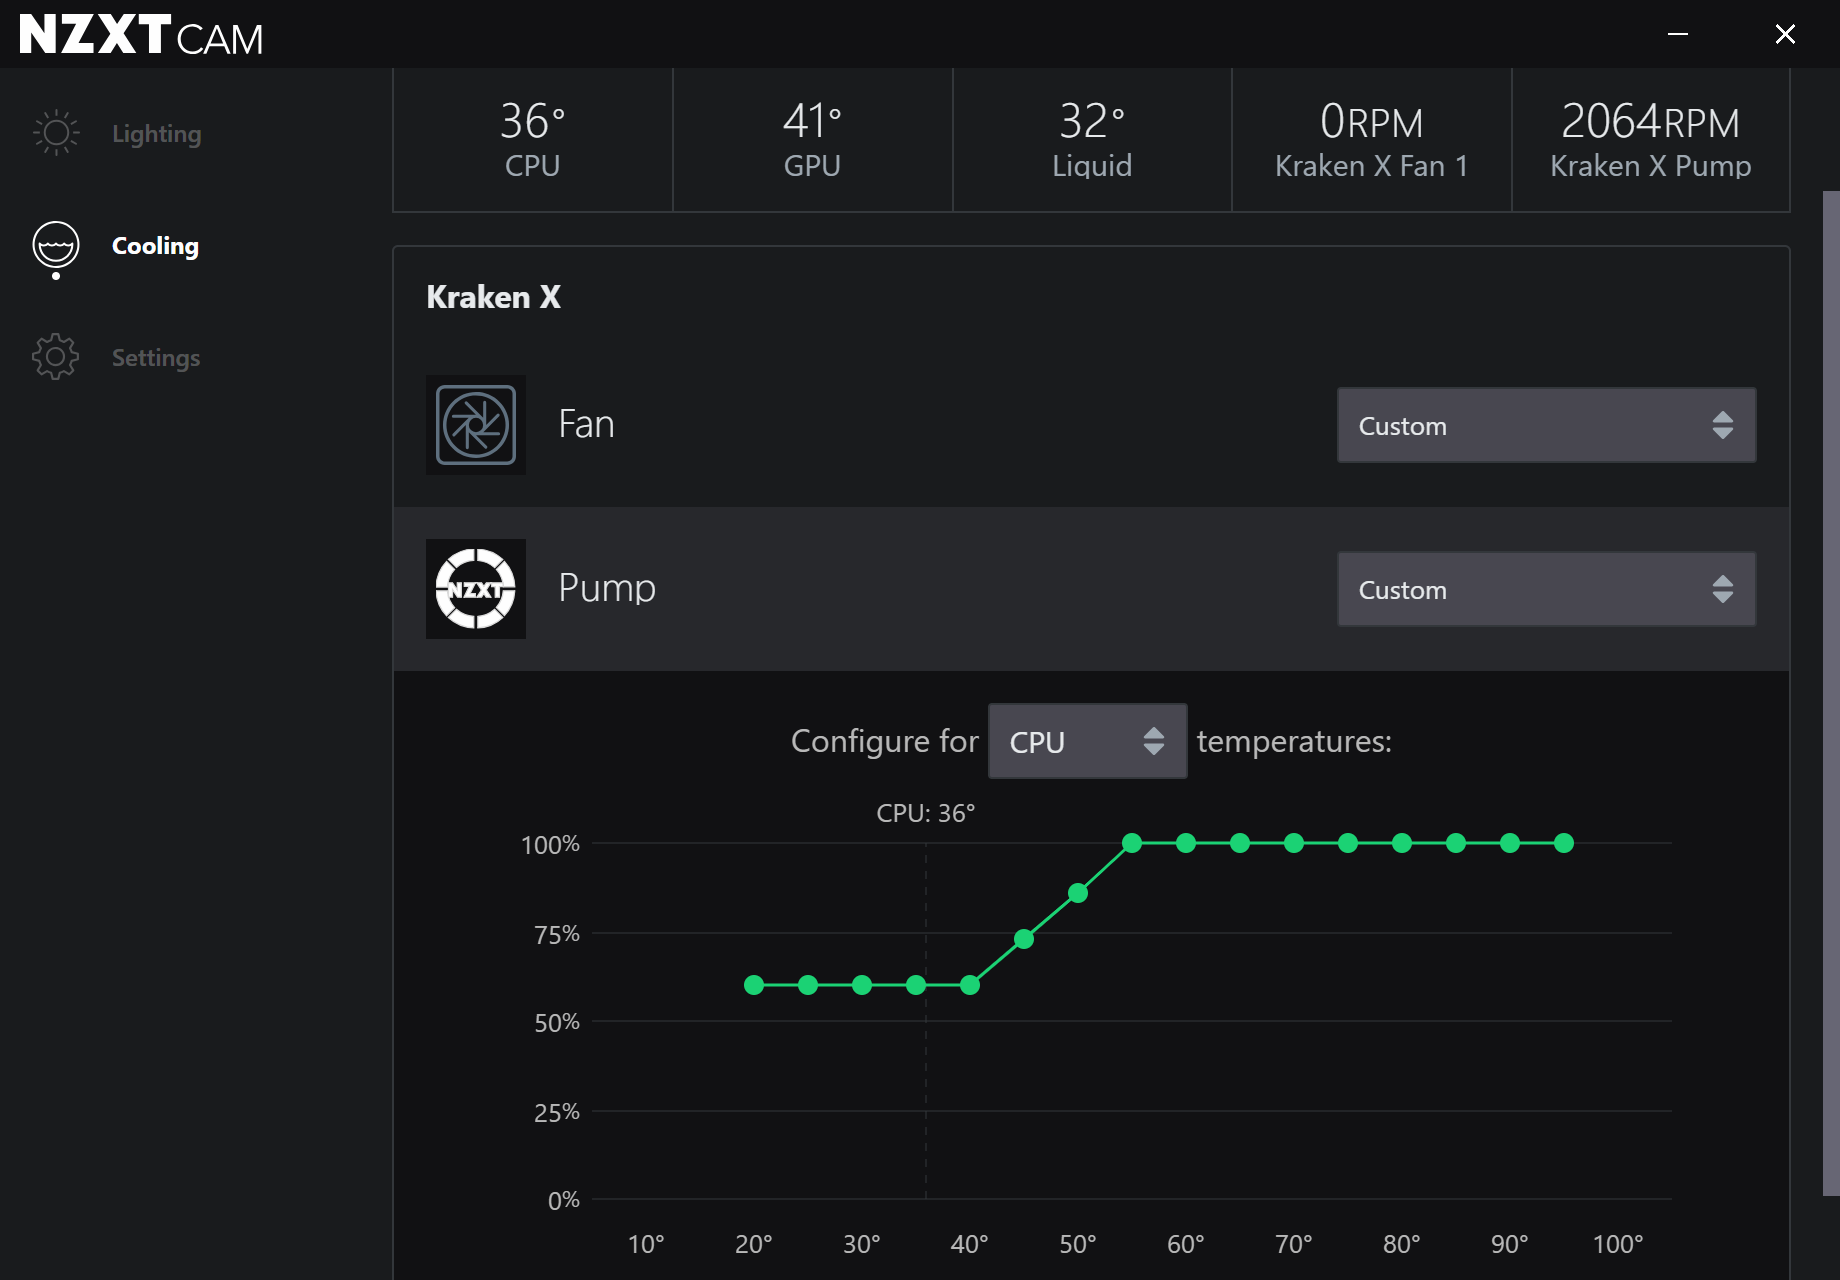Click the 0% label on the vertical axis
The height and width of the screenshot is (1280, 1840).
coord(564,1200)
